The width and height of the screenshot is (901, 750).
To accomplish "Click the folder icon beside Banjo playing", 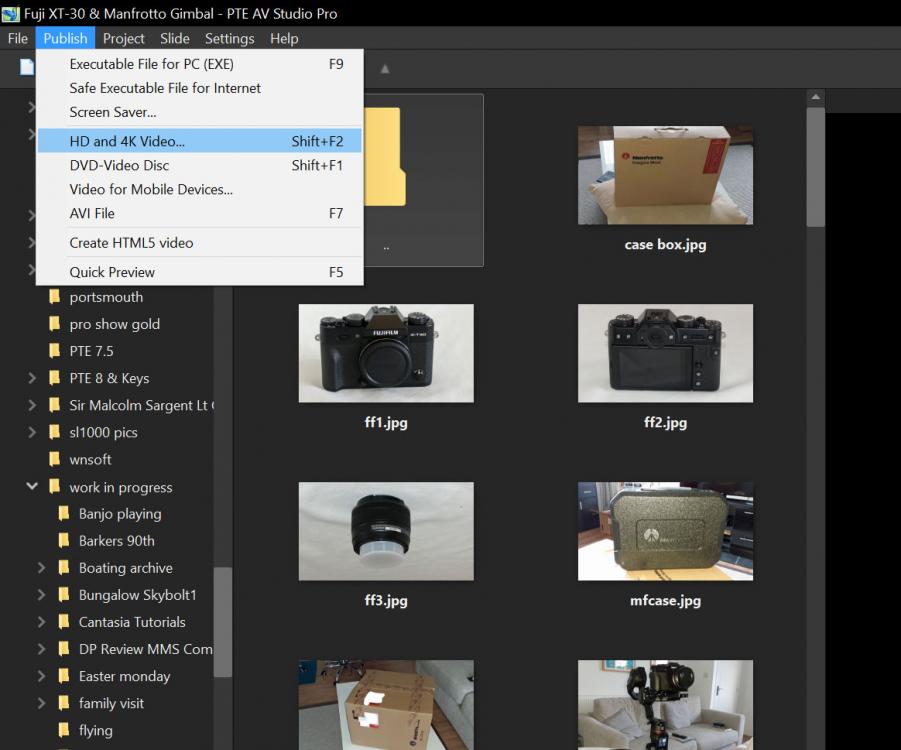I will 64,513.
